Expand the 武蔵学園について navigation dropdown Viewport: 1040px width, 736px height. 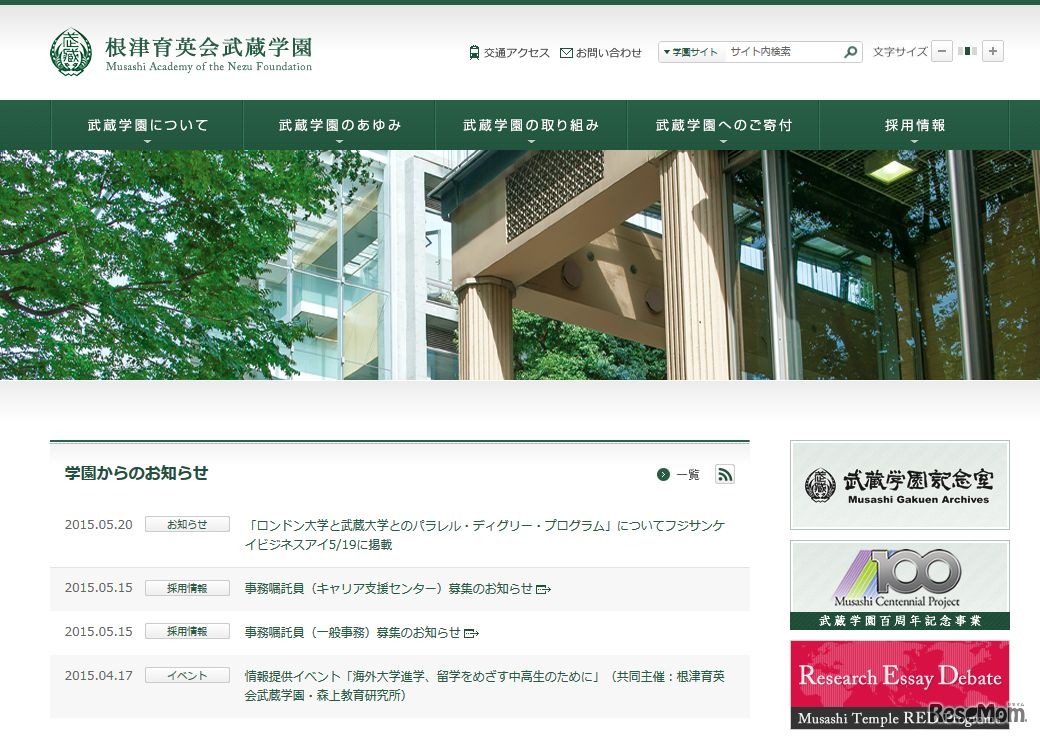click(x=146, y=124)
